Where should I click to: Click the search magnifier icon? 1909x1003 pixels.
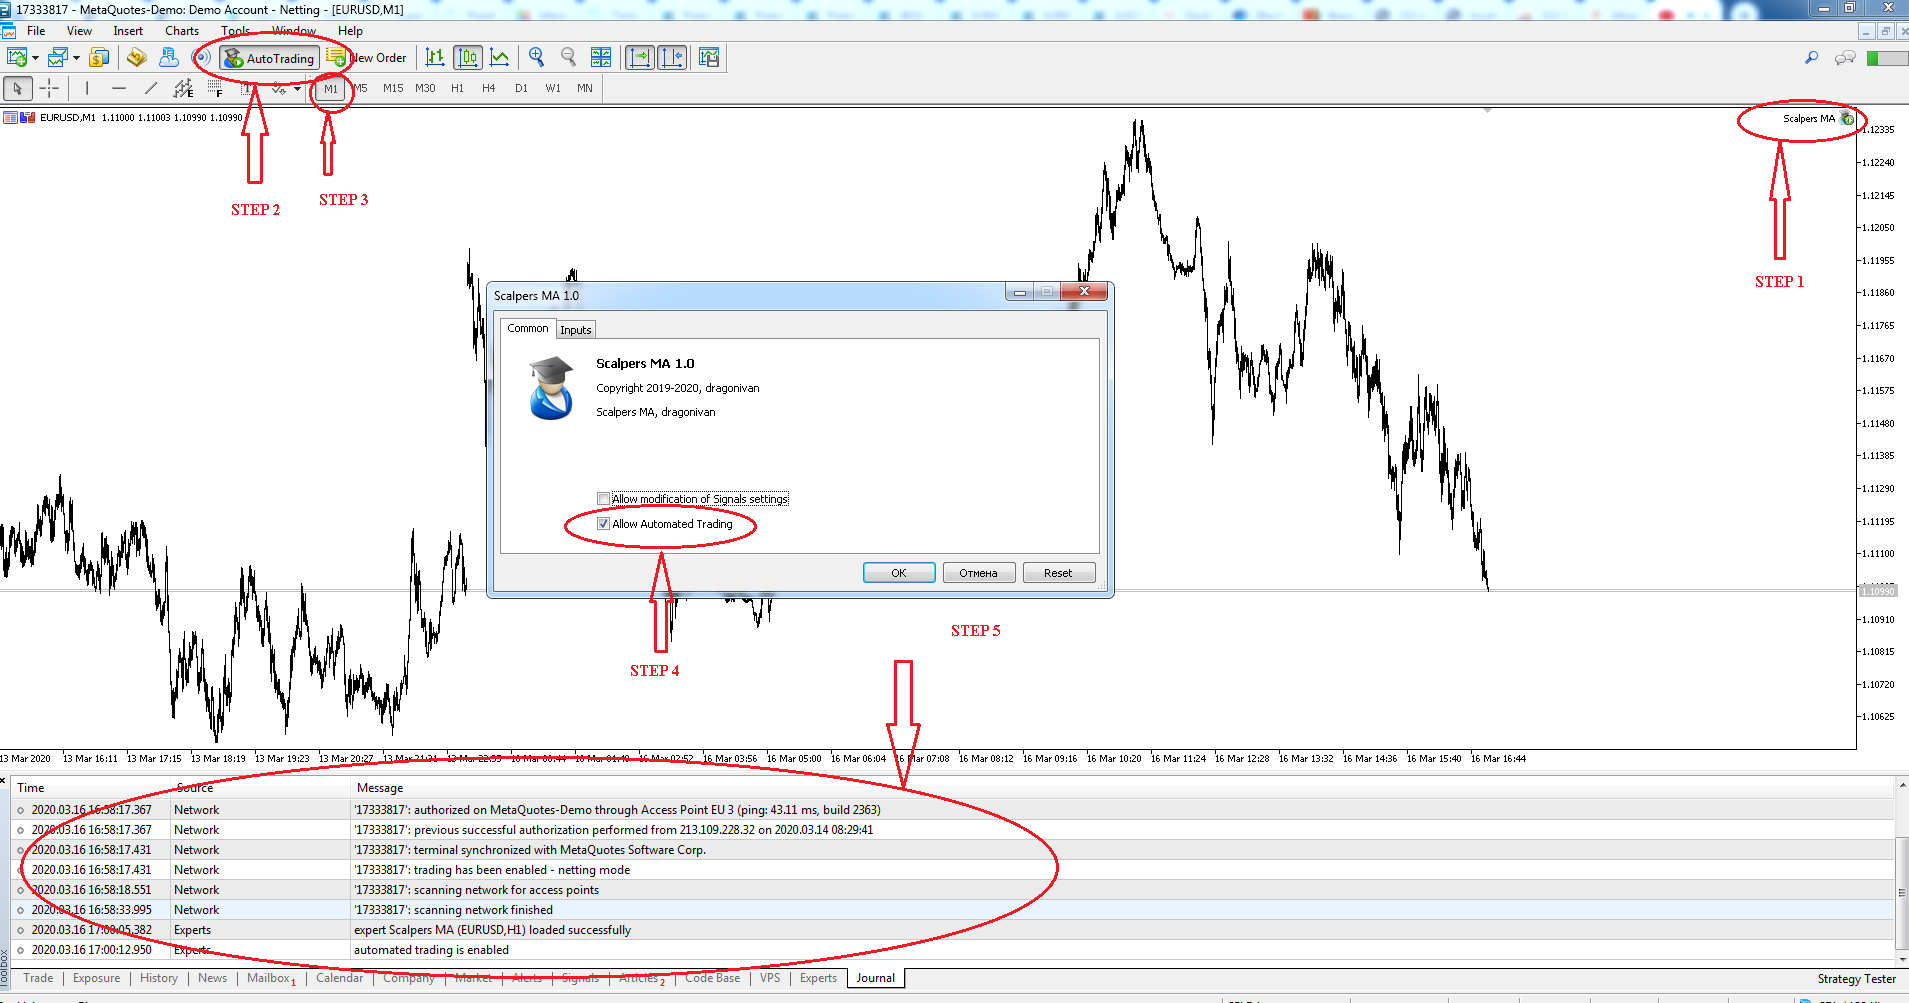[x=1811, y=58]
